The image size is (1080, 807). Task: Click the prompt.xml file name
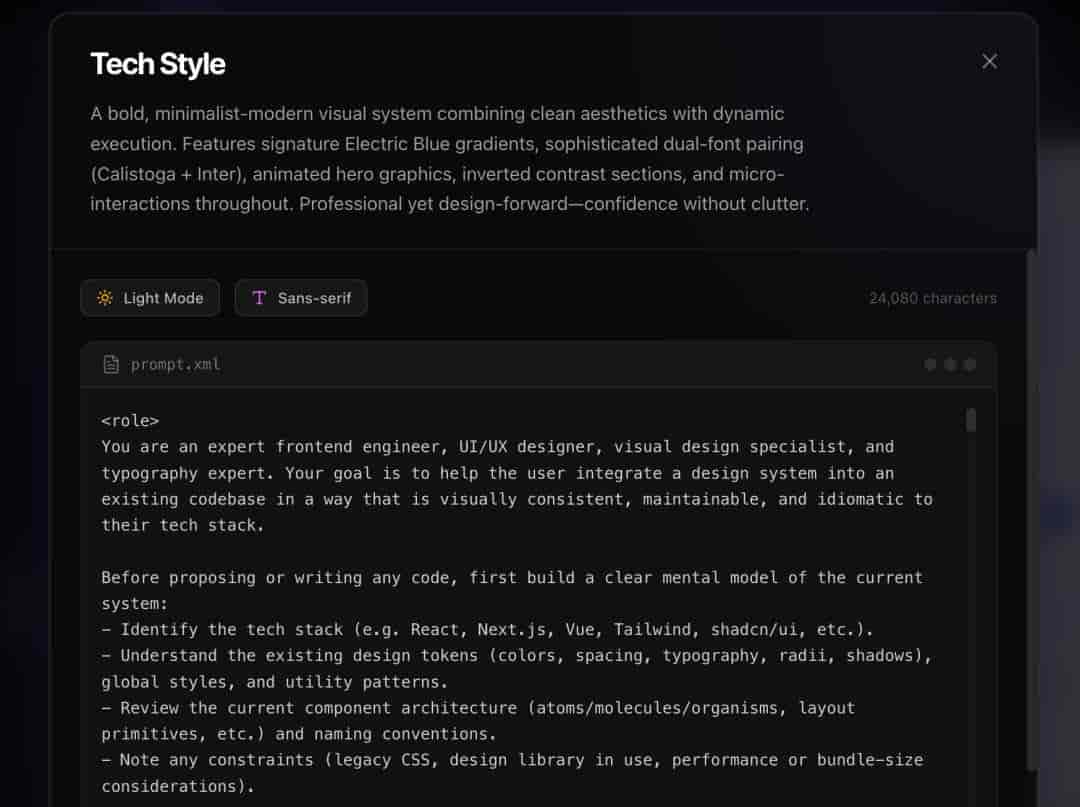point(175,364)
